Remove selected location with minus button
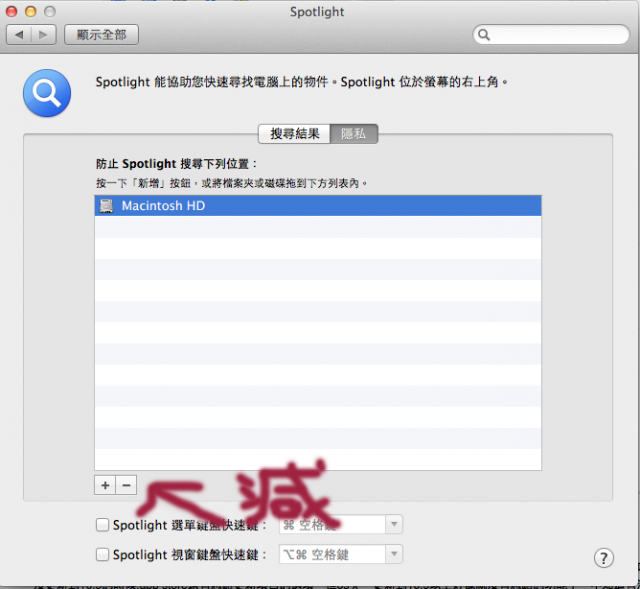Screen dimensions: 640x589 [127, 485]
